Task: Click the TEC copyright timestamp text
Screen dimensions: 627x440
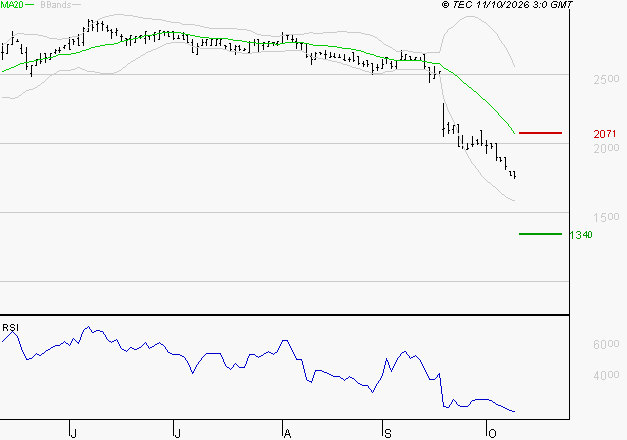Action: pos(507,5)
